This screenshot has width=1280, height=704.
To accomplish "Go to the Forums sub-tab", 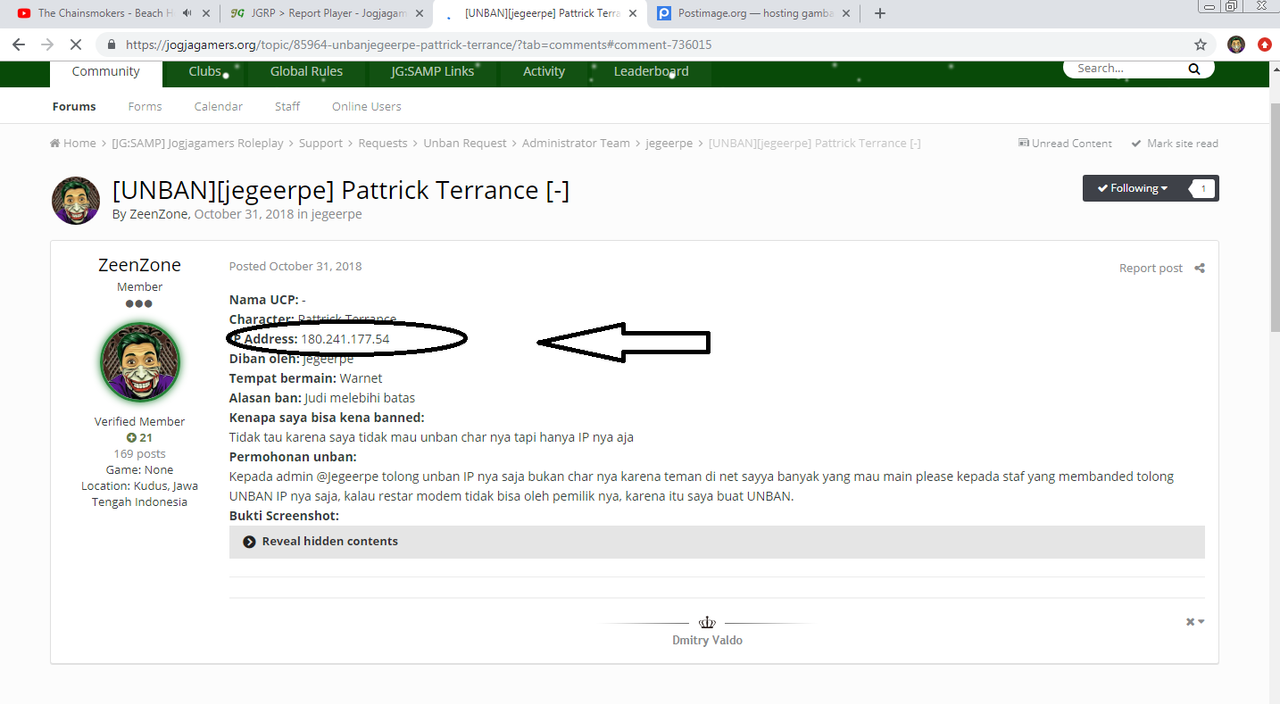I will tap(74, 106).
